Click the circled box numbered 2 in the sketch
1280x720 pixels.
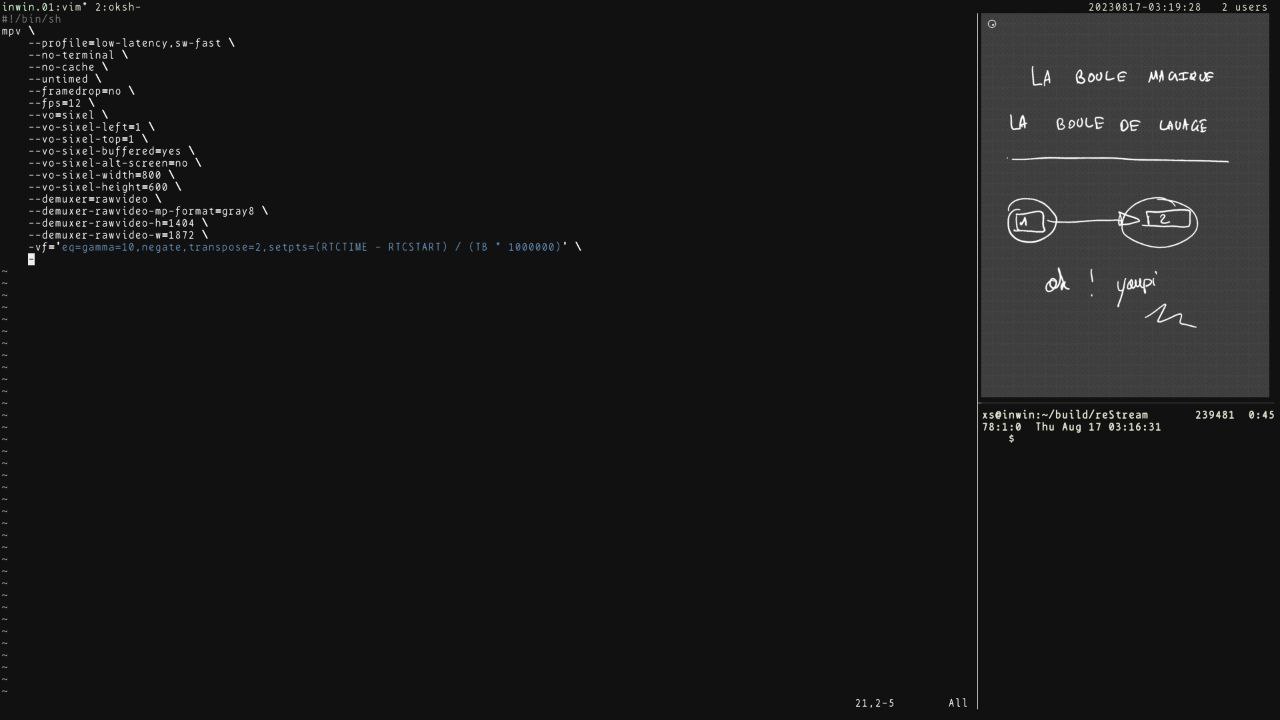1160,221
